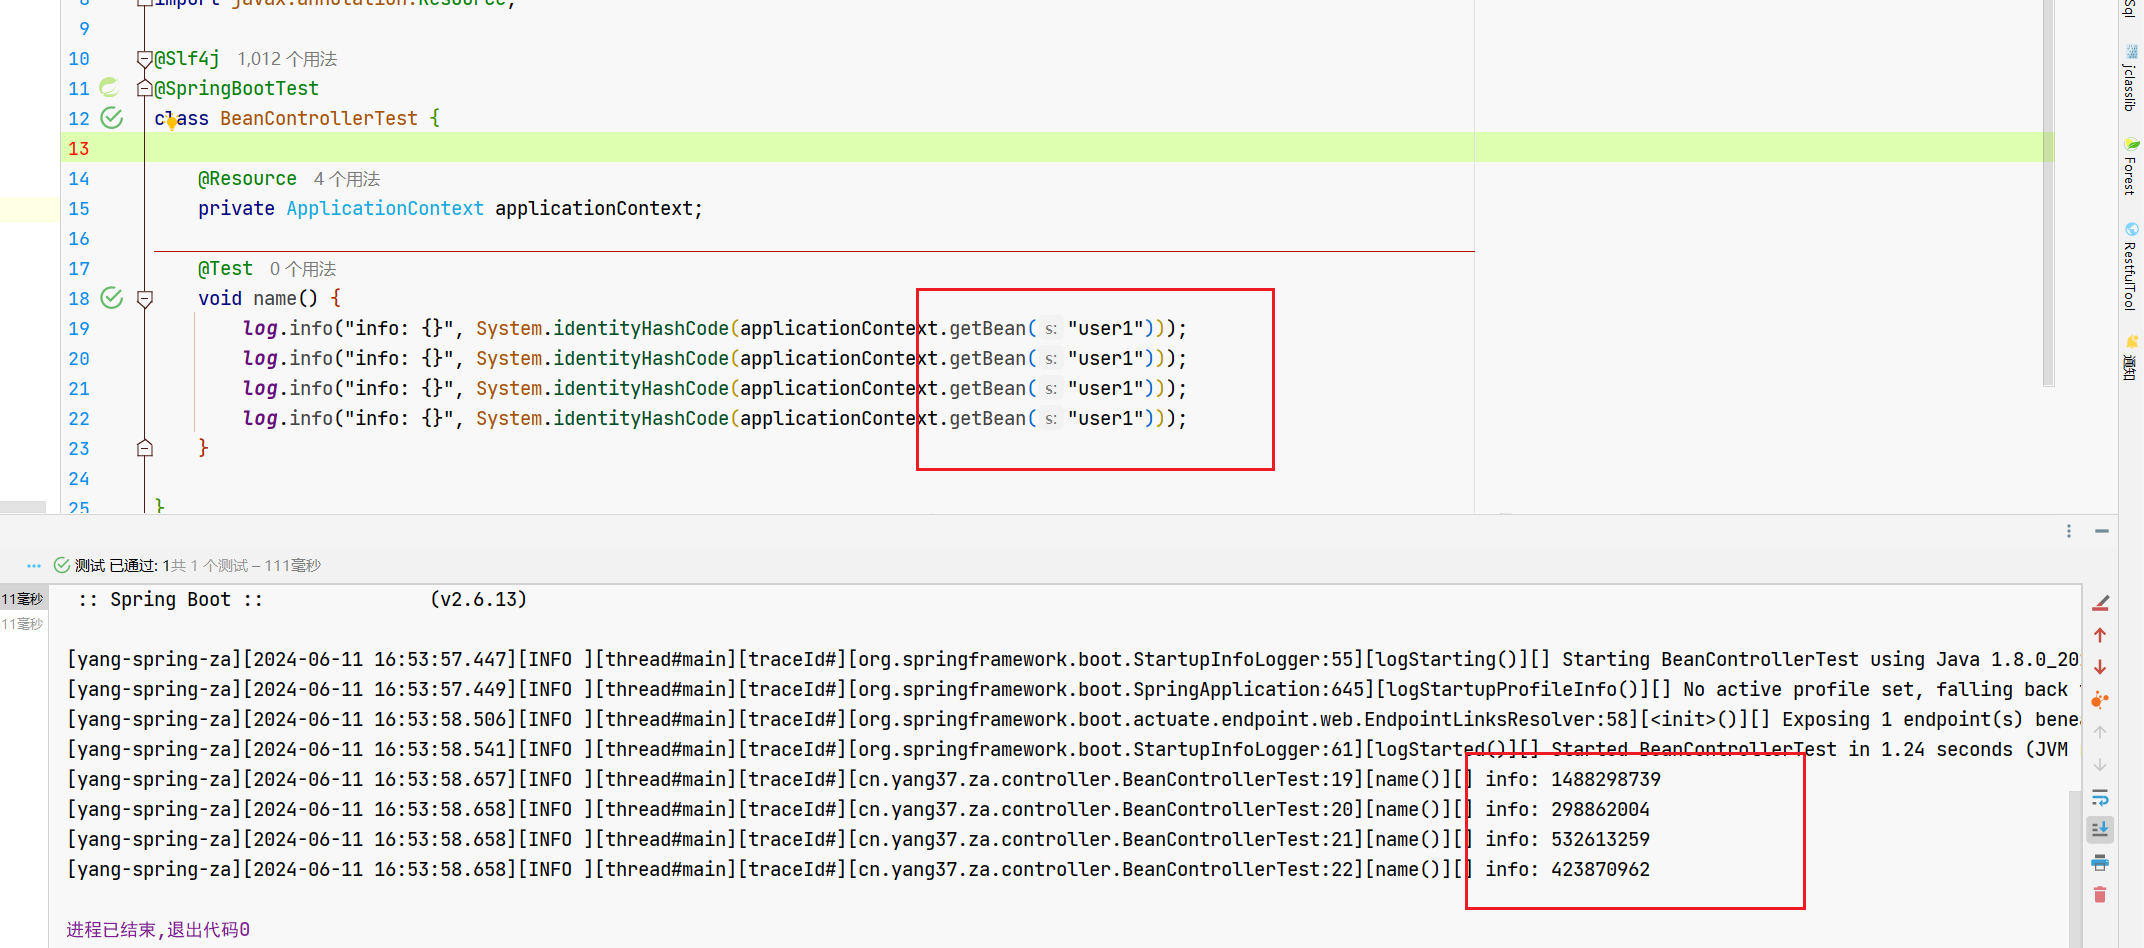2144x948 pixels.
Task: Click the greyed-out up arrow icon in the console toolbar
Action: 2100,732
